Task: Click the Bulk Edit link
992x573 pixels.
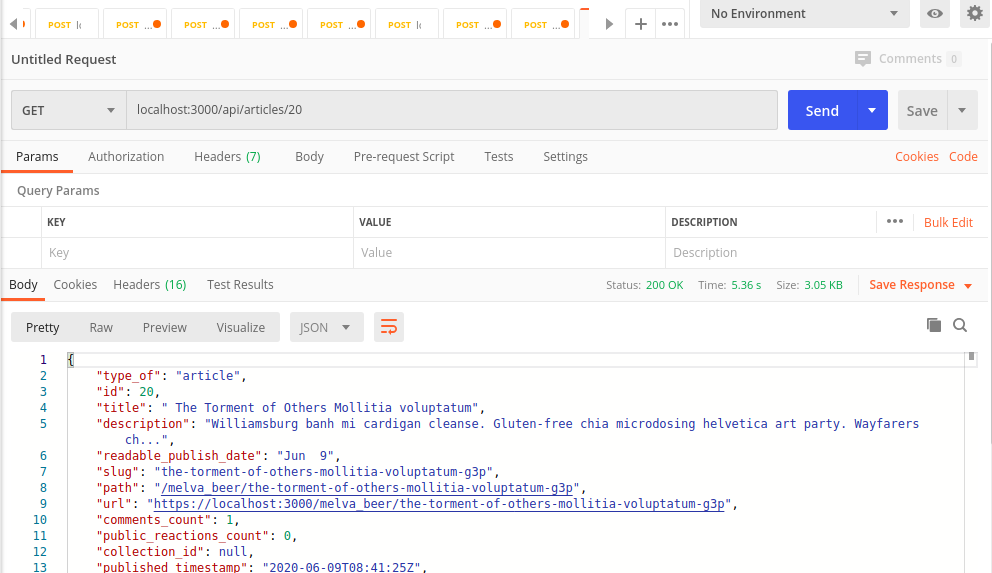Action: click(948, 222)
